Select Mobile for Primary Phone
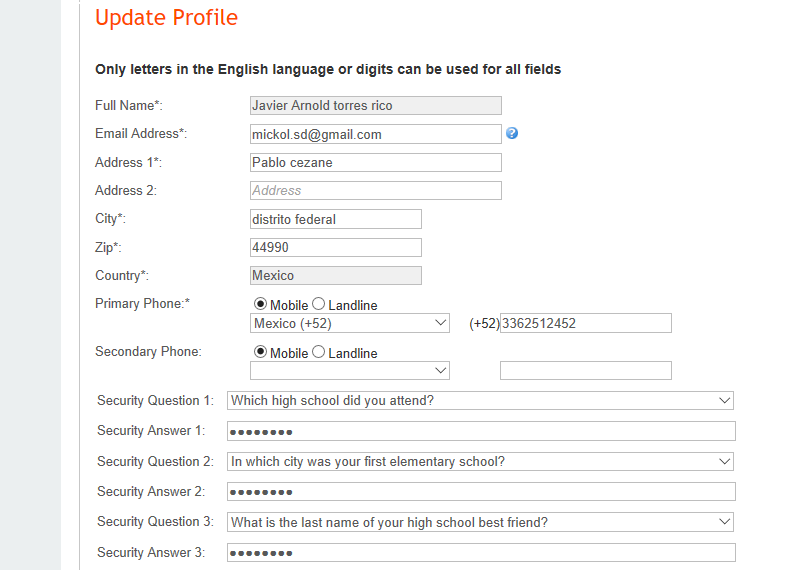 point(261,304)
